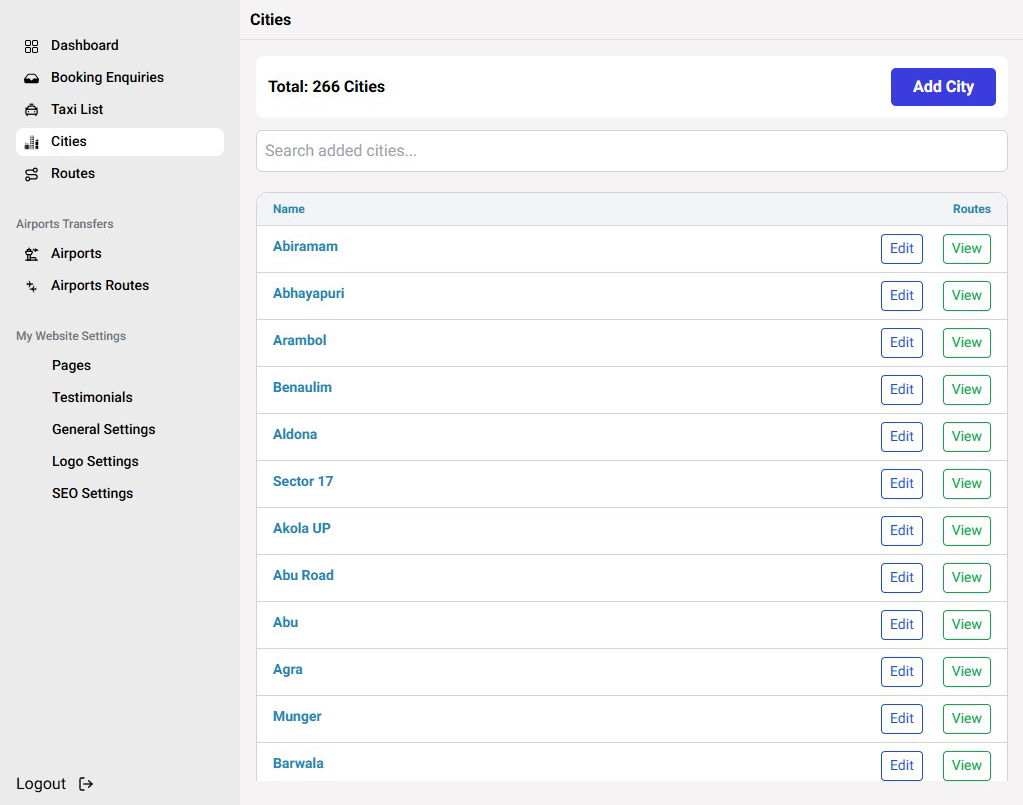Focus the Search added cities field

[631, 151]
